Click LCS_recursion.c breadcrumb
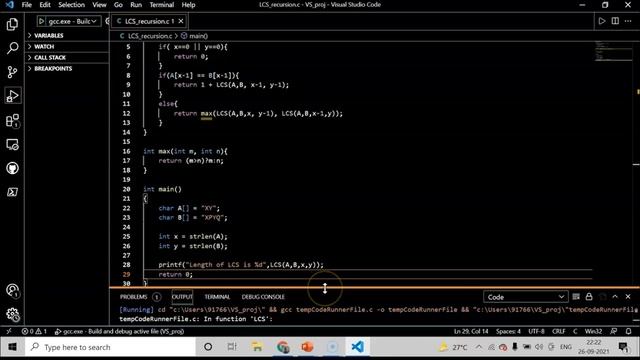The height and width of the screenshot is (360, 640). [x=146, y=36]
